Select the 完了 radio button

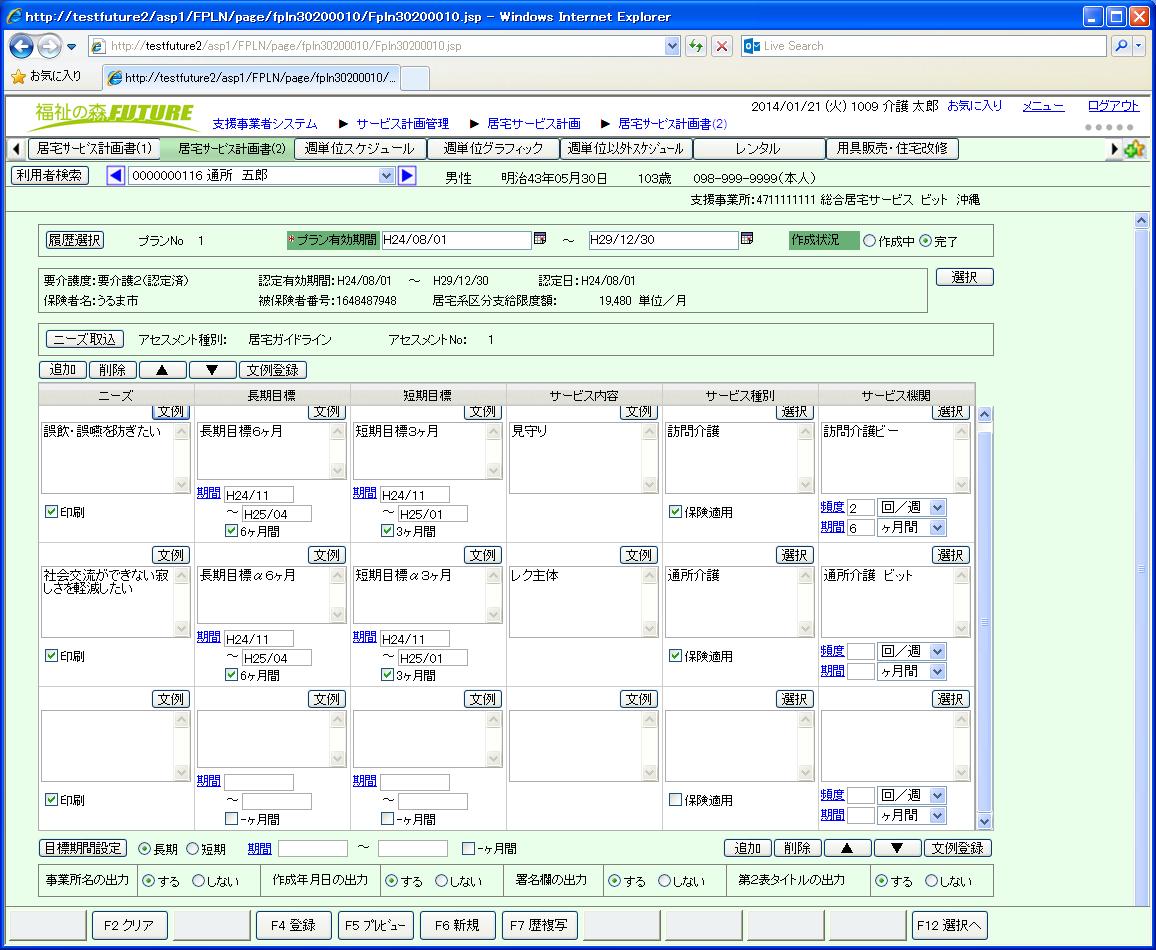pyautogui.click(x=925, y=241)
